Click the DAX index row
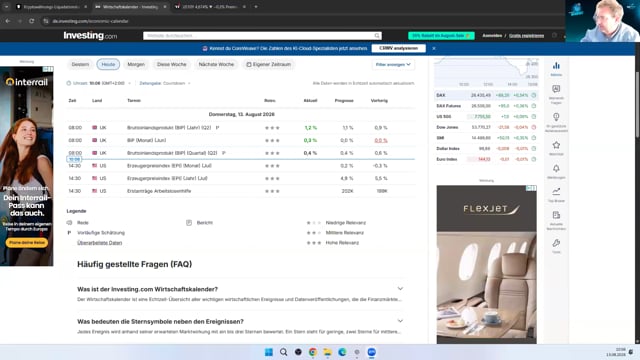The width and height of the screenshot is (640, 360). [x=486, y=95]
